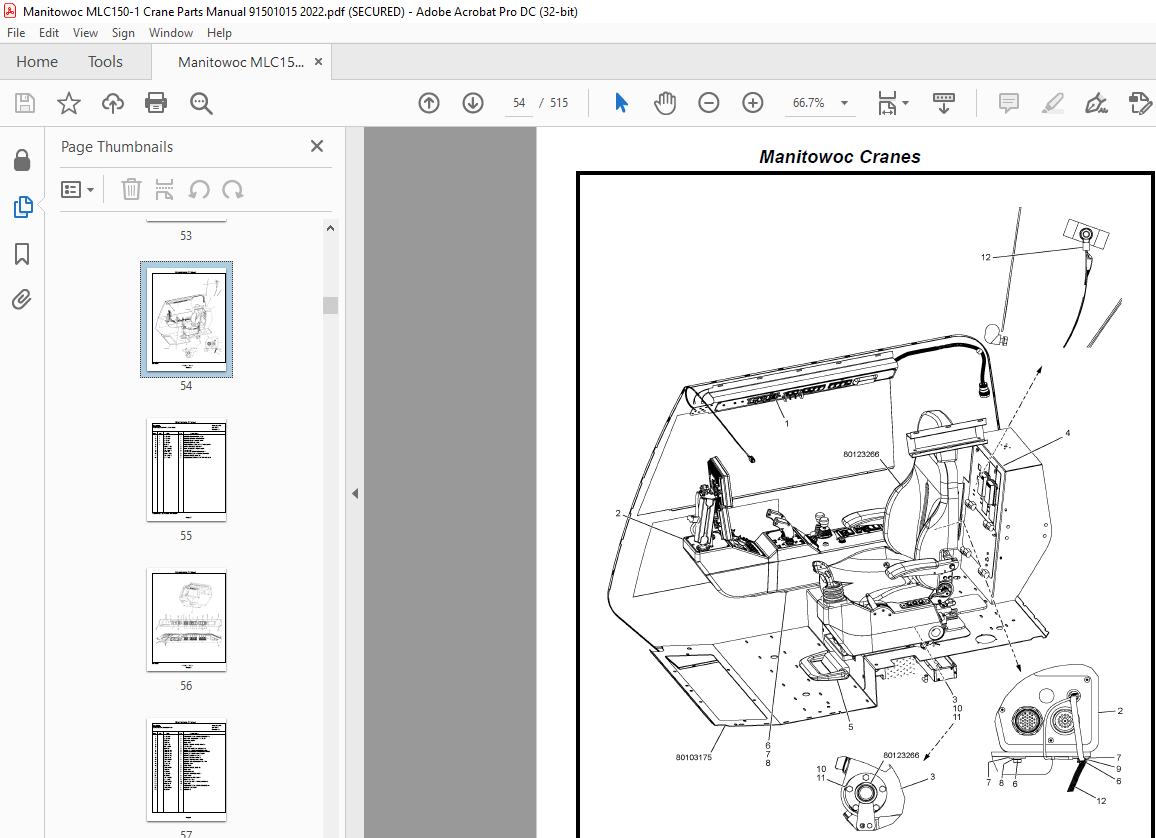Add document to starred with the star icon

coord(69,103)
